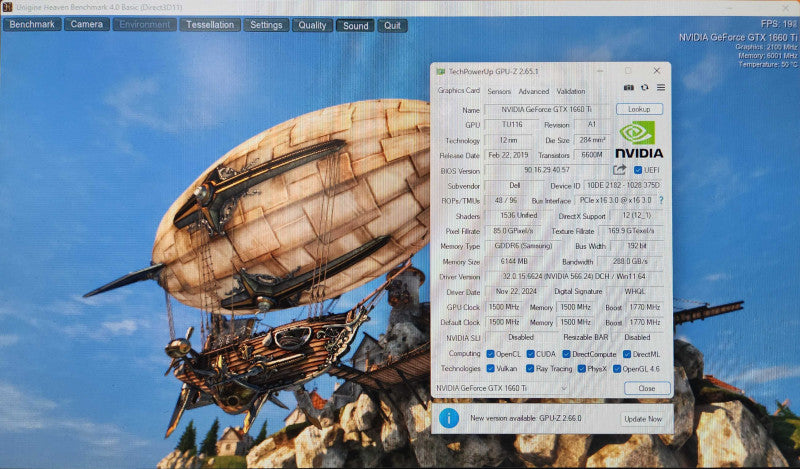This screenshot has height=469, width=800.
Task: Open the Benchmark menu in Heaven
Action: 32,24
